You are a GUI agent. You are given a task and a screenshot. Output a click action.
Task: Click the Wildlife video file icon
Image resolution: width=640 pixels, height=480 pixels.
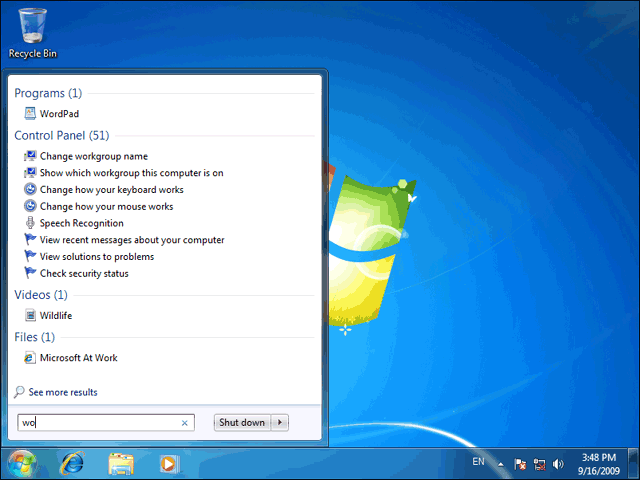pyautogui.click(x=30, y=315)
